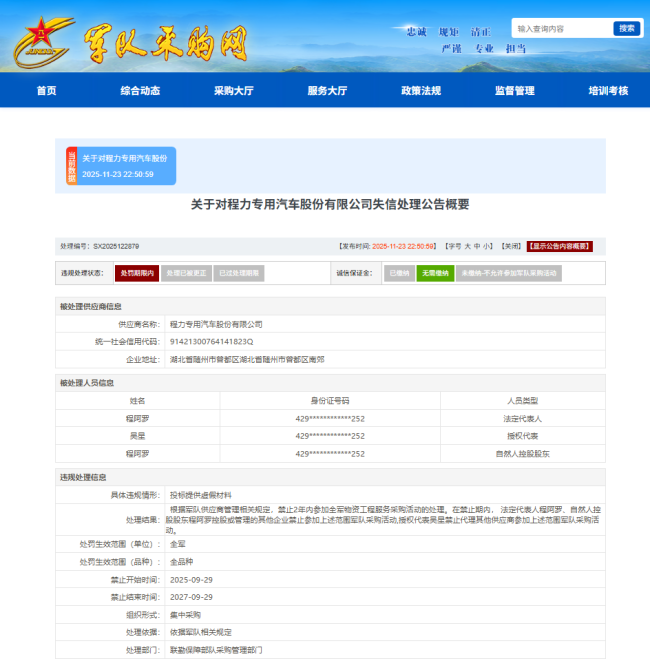Select the 已过处理期限 status tag
The height and width of the screenshot is (670, 650).
pyautogui.click(x=239, y=273)
